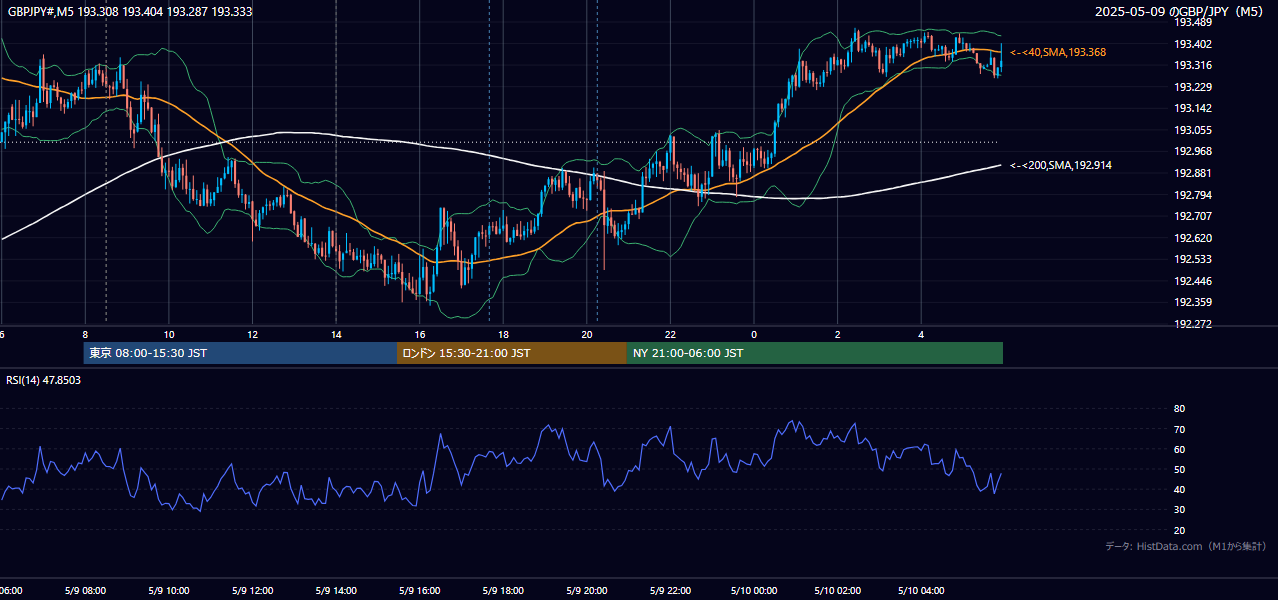Click the bottom time label 5/9 10:00

[x=168, y=591]
